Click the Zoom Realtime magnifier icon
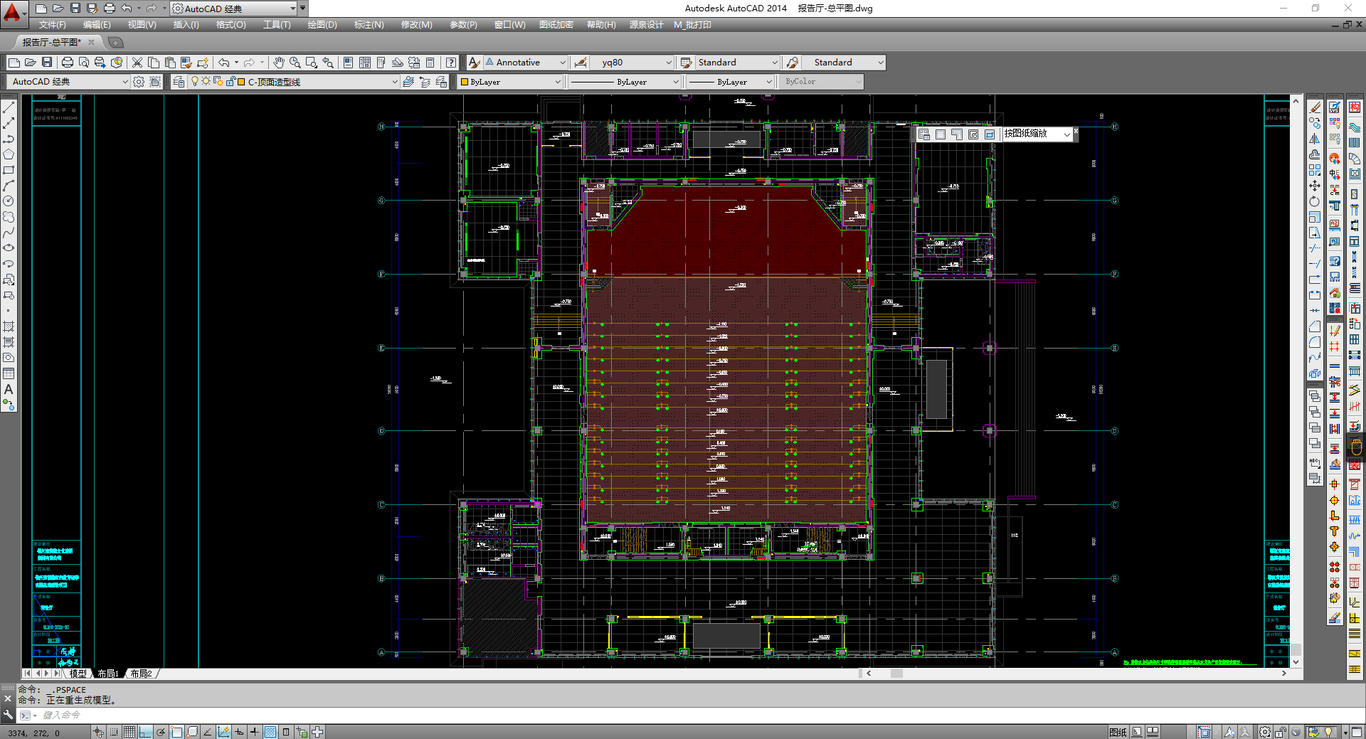Screen dimensions: 1366x739 (295, 62)
